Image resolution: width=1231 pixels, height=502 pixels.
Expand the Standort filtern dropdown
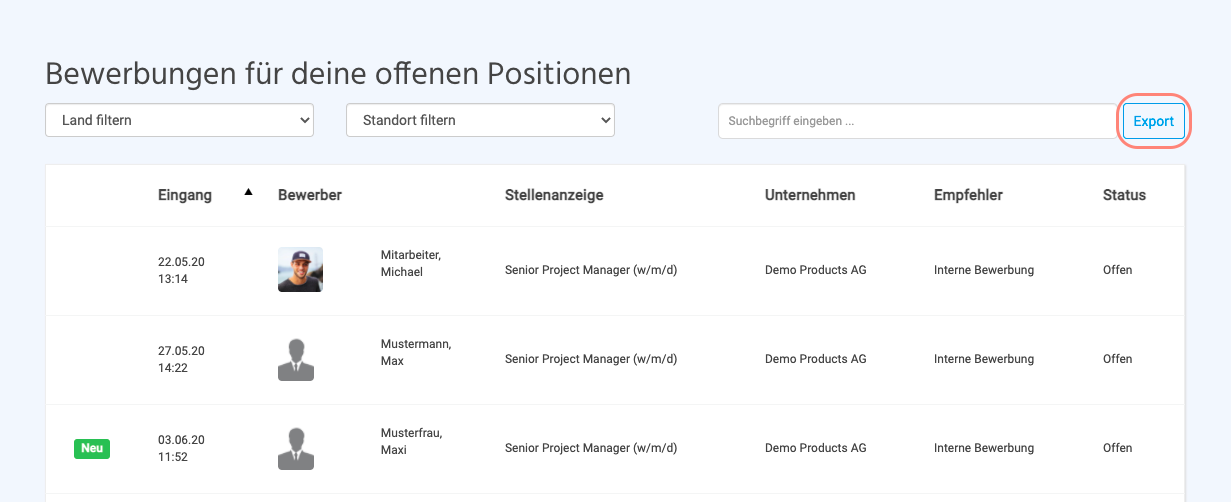pyautogui.click(x=480, y=120)
